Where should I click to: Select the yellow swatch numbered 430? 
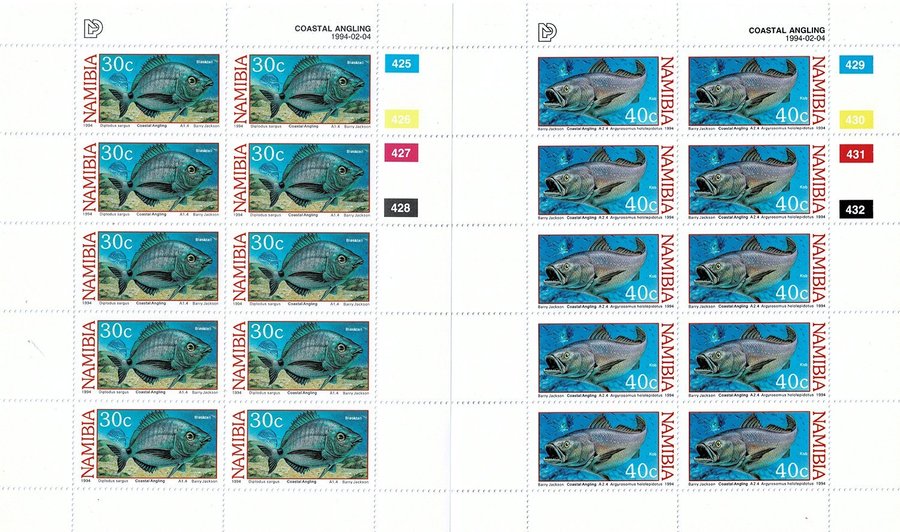[855, 120]
